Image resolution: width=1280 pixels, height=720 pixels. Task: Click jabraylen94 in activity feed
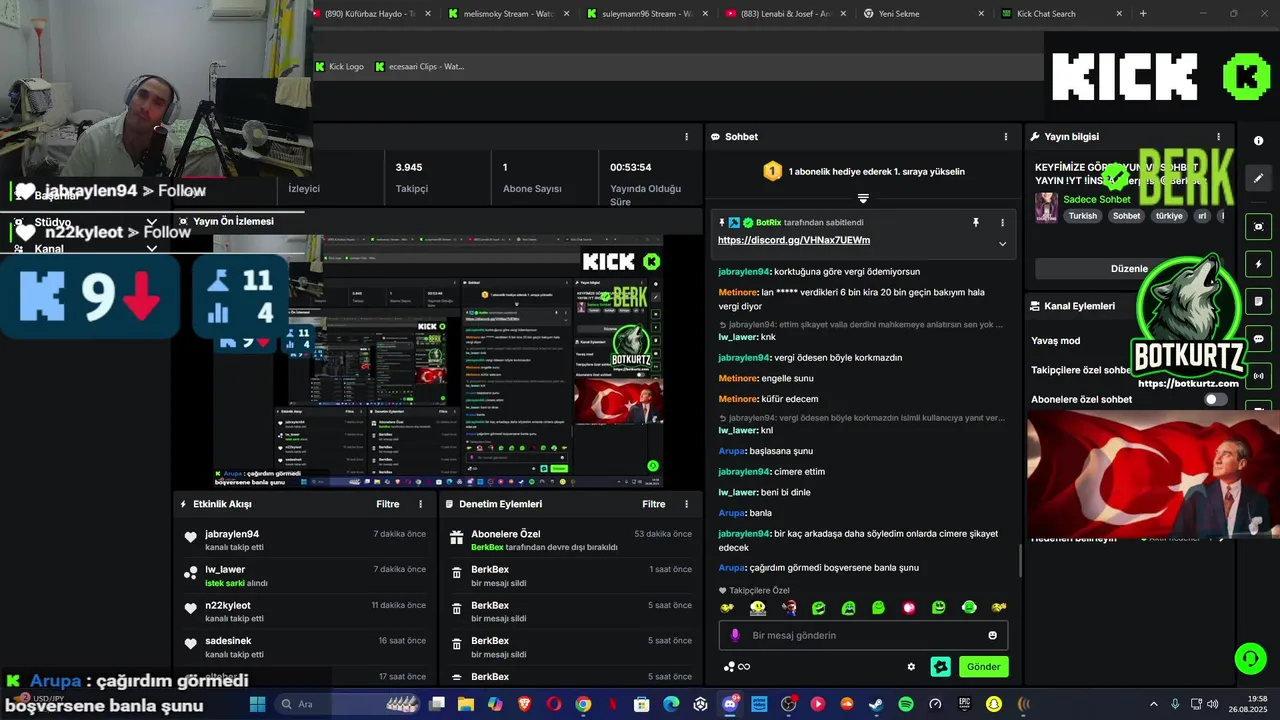232,534
